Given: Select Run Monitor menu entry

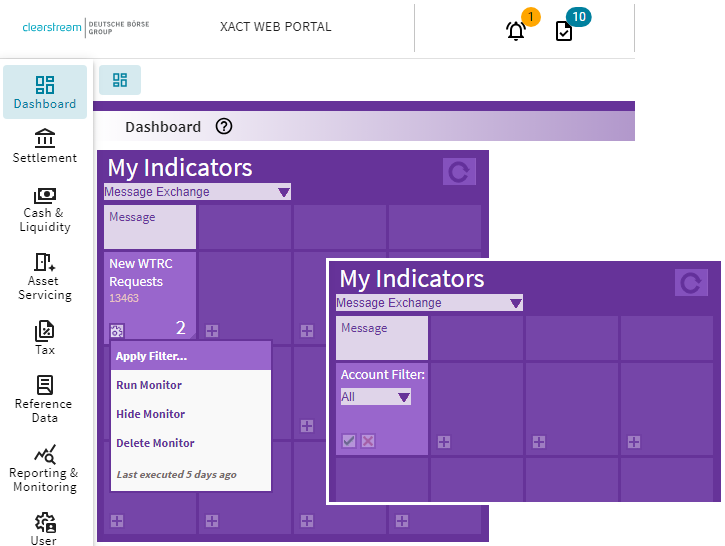Looking at the screenshot, I should [149, 385].
